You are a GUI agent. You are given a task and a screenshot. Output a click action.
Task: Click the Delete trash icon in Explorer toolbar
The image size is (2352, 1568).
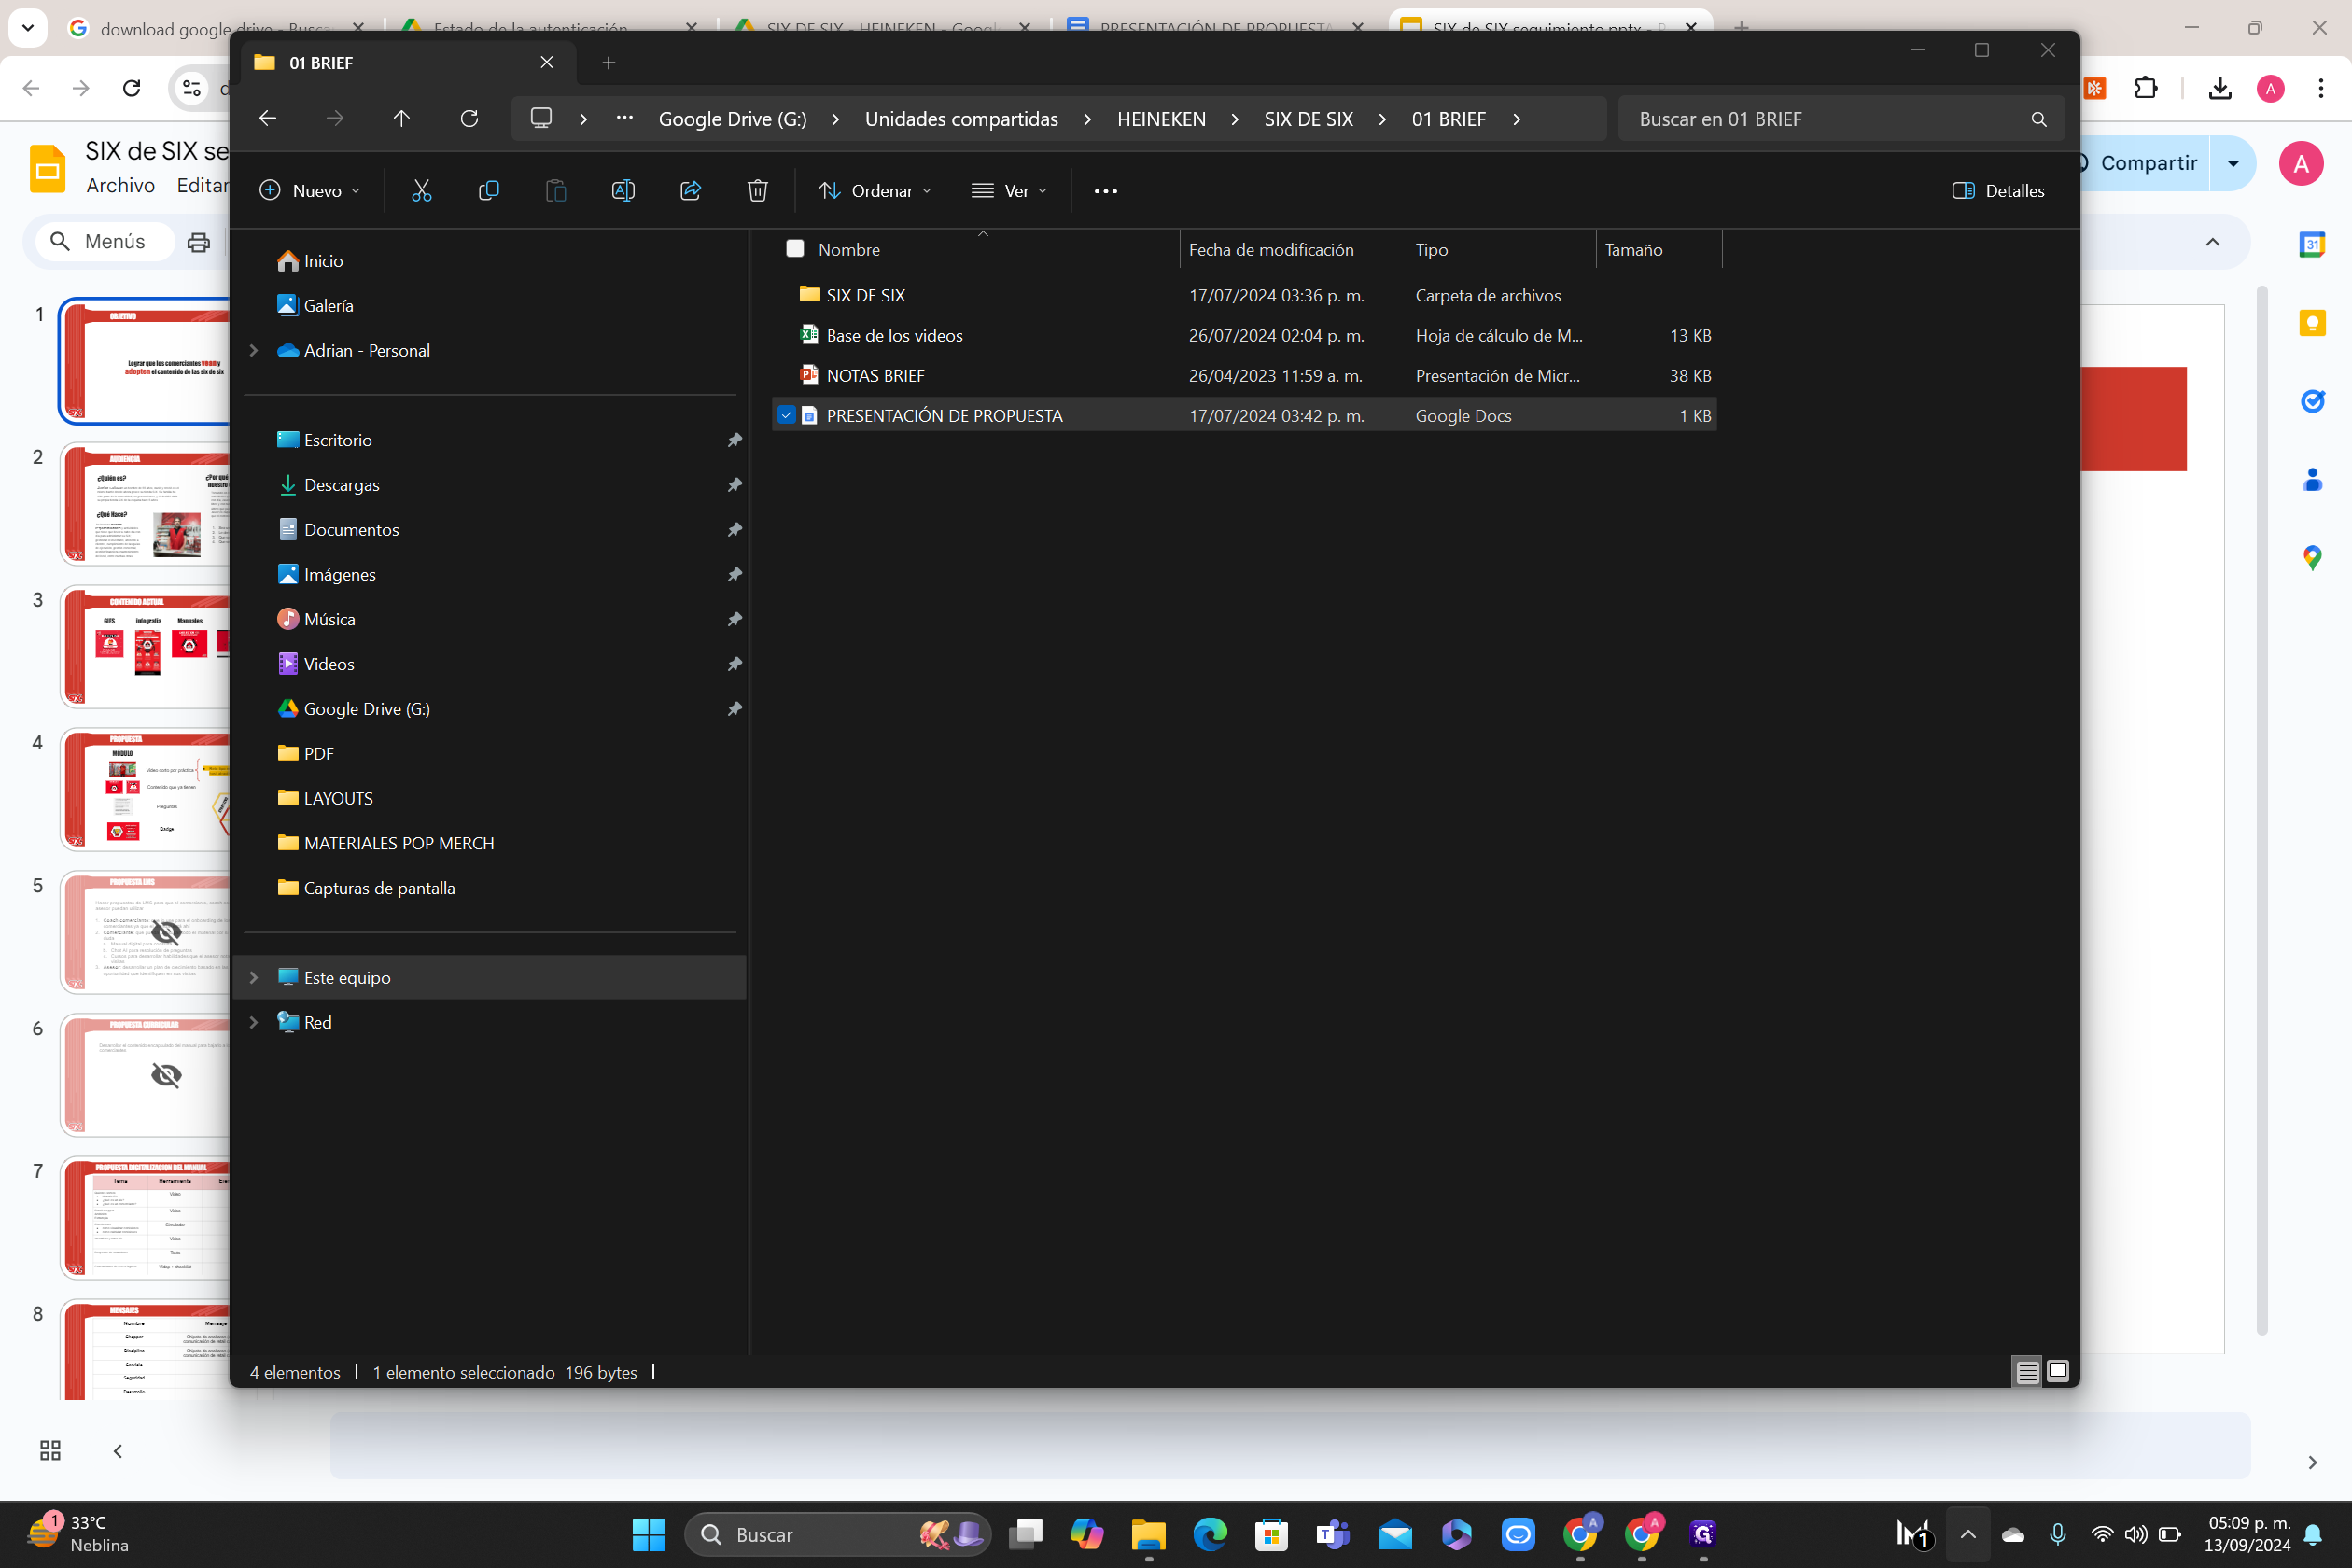pos(757,190)
